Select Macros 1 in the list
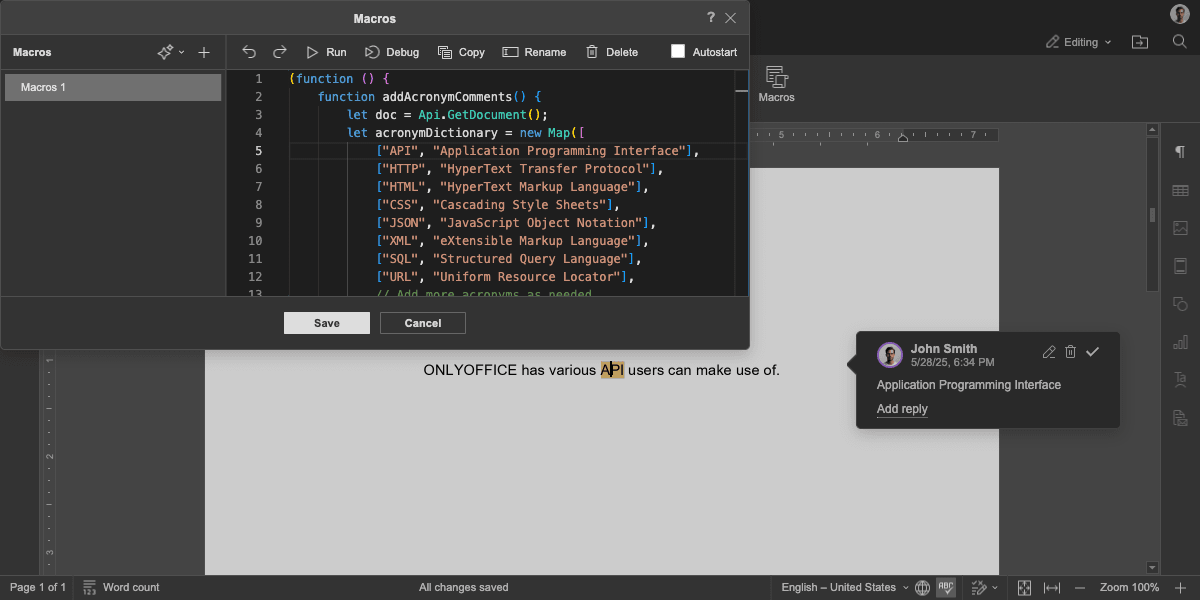 113,87
